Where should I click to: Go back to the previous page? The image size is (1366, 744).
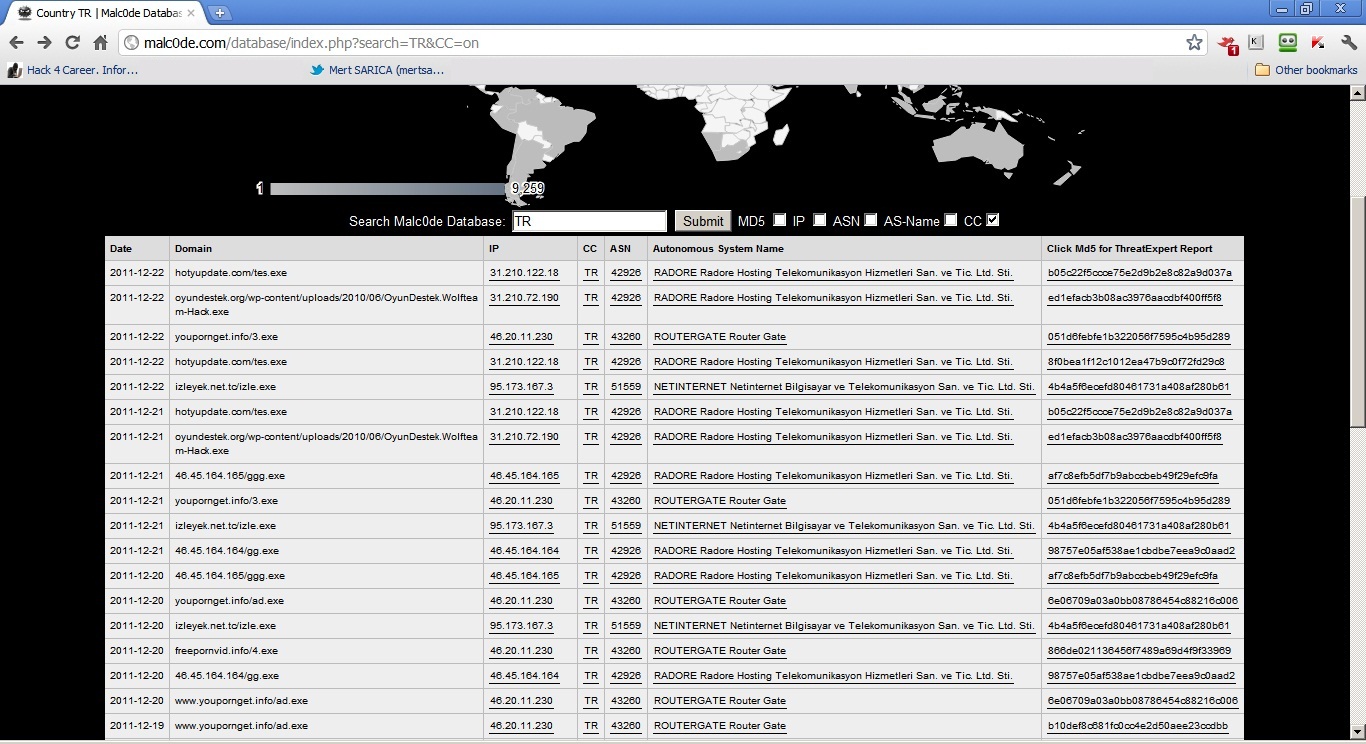tap(16, 43)
